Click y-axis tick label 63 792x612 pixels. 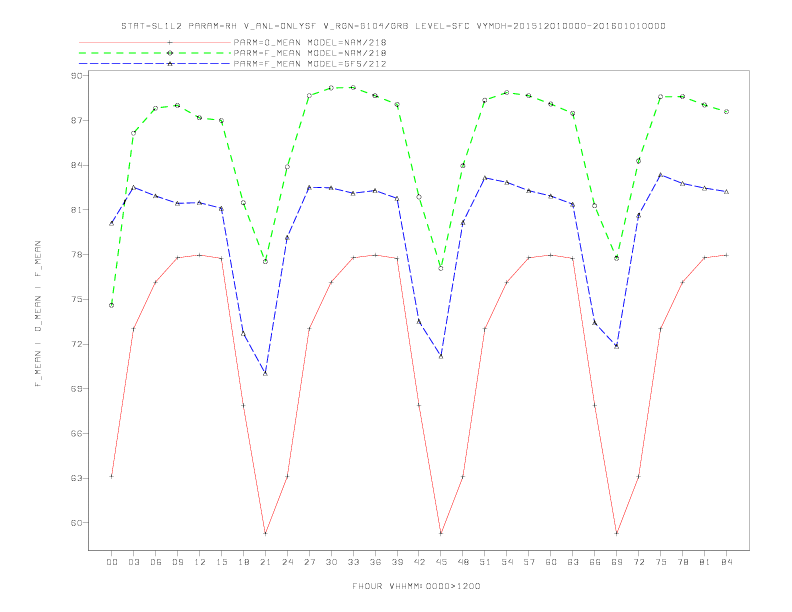[x=77, y=478]
